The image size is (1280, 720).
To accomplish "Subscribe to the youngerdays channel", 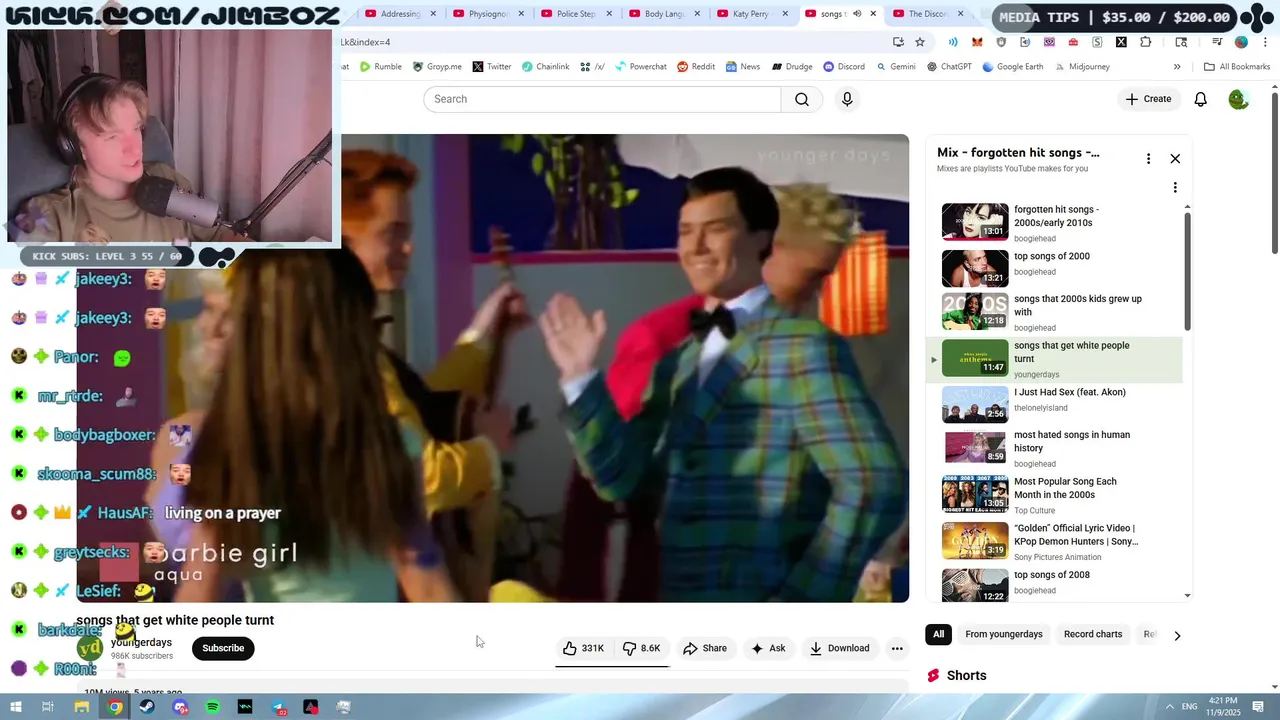I will [x=223, y=648].
